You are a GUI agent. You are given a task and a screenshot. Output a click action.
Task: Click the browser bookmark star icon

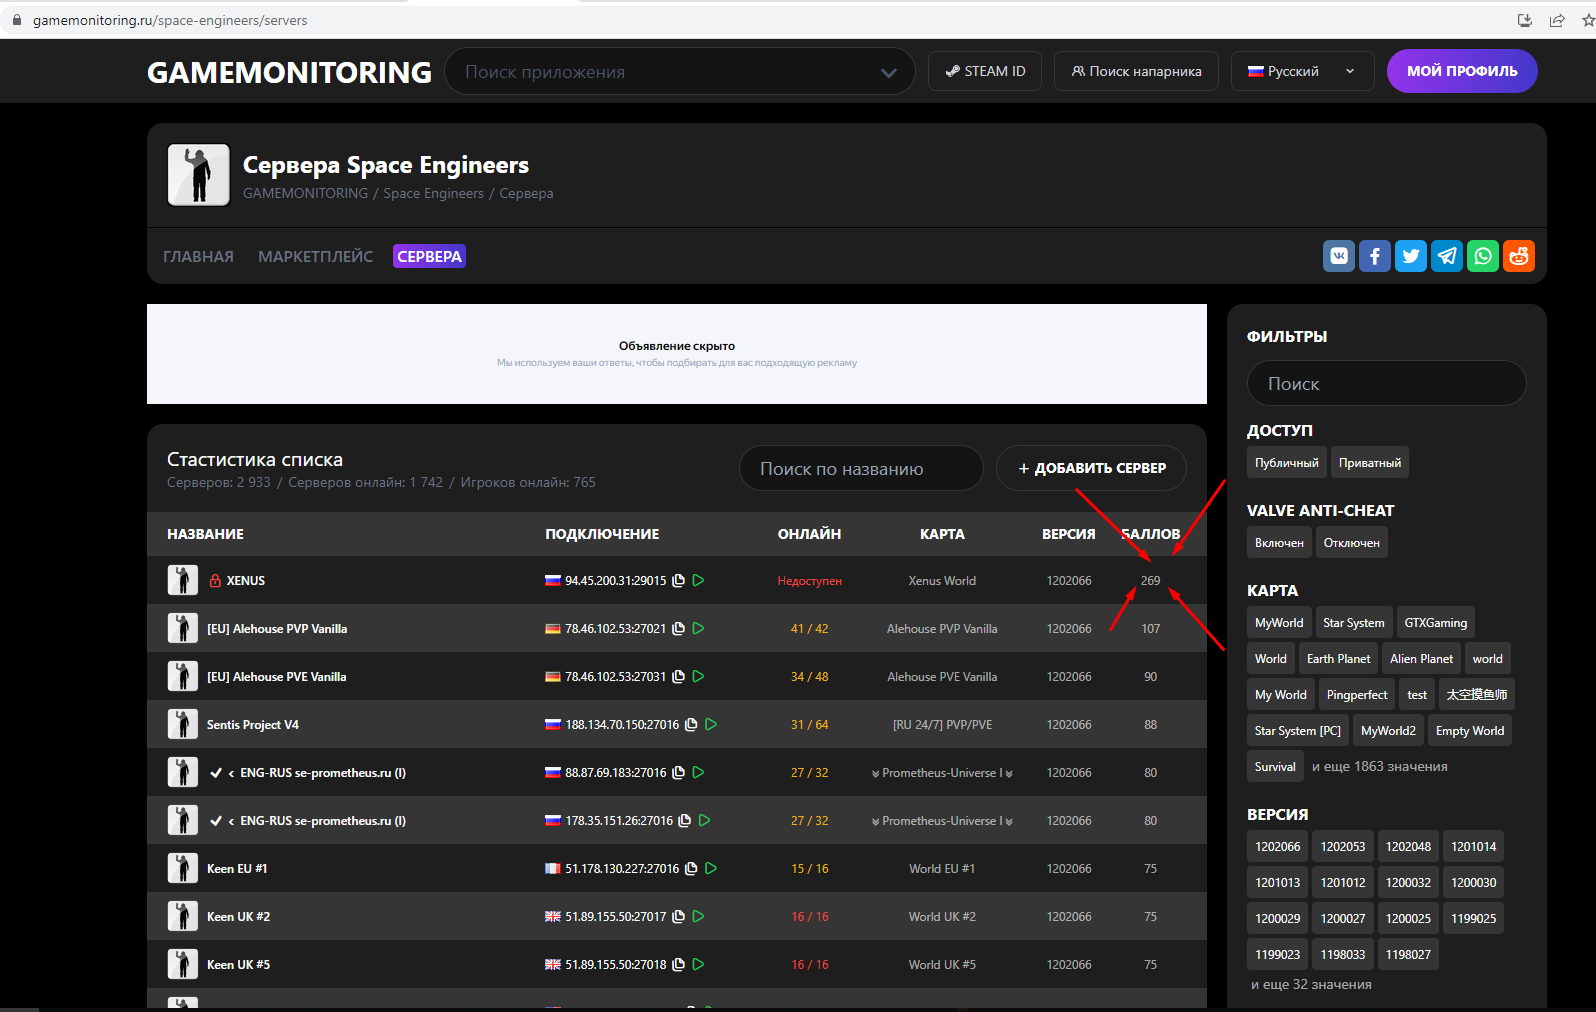[x=1587, y=20]
